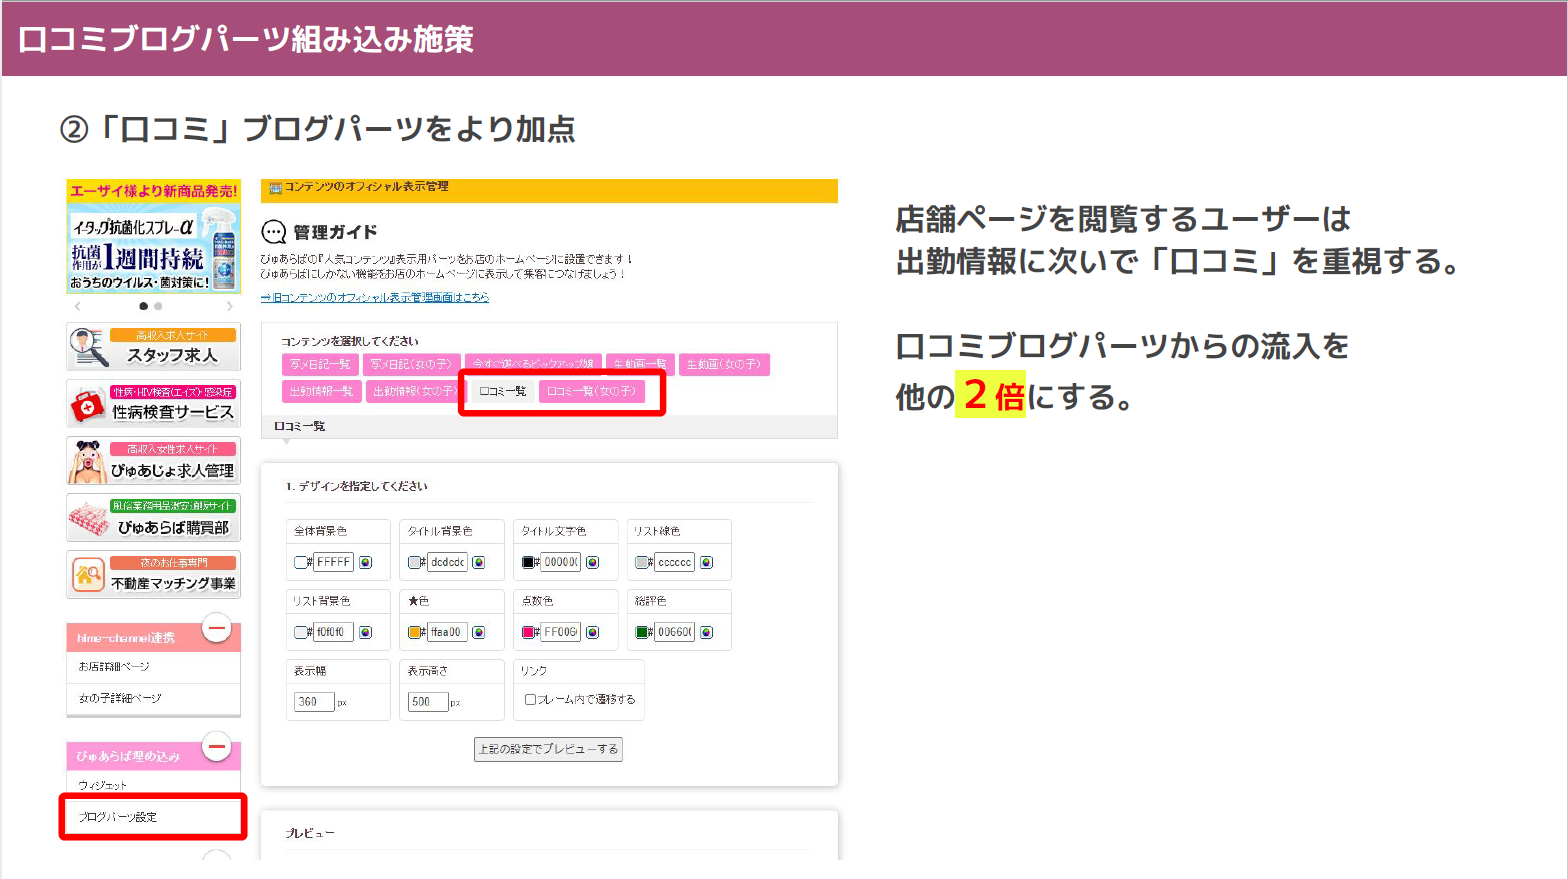Select the 口コミ一覧(女の子) content tab

pos(591,391)
